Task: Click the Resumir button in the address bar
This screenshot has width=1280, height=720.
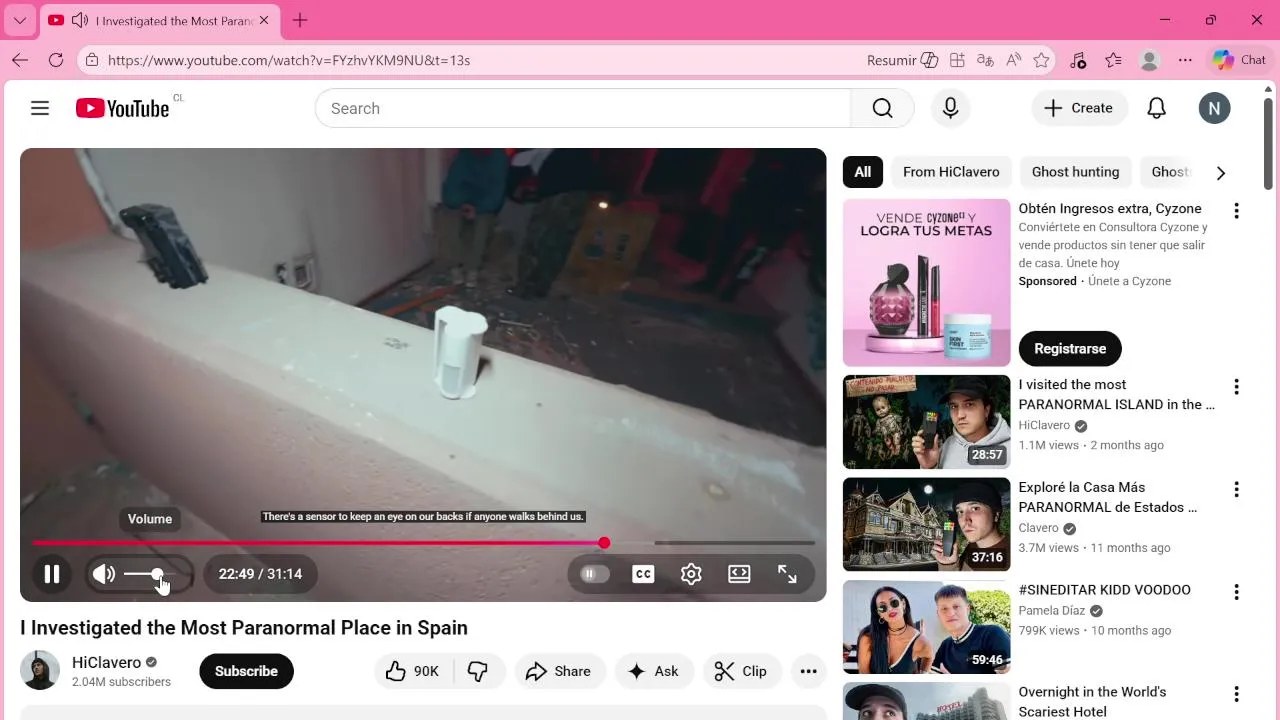Action: pos(902,60)
